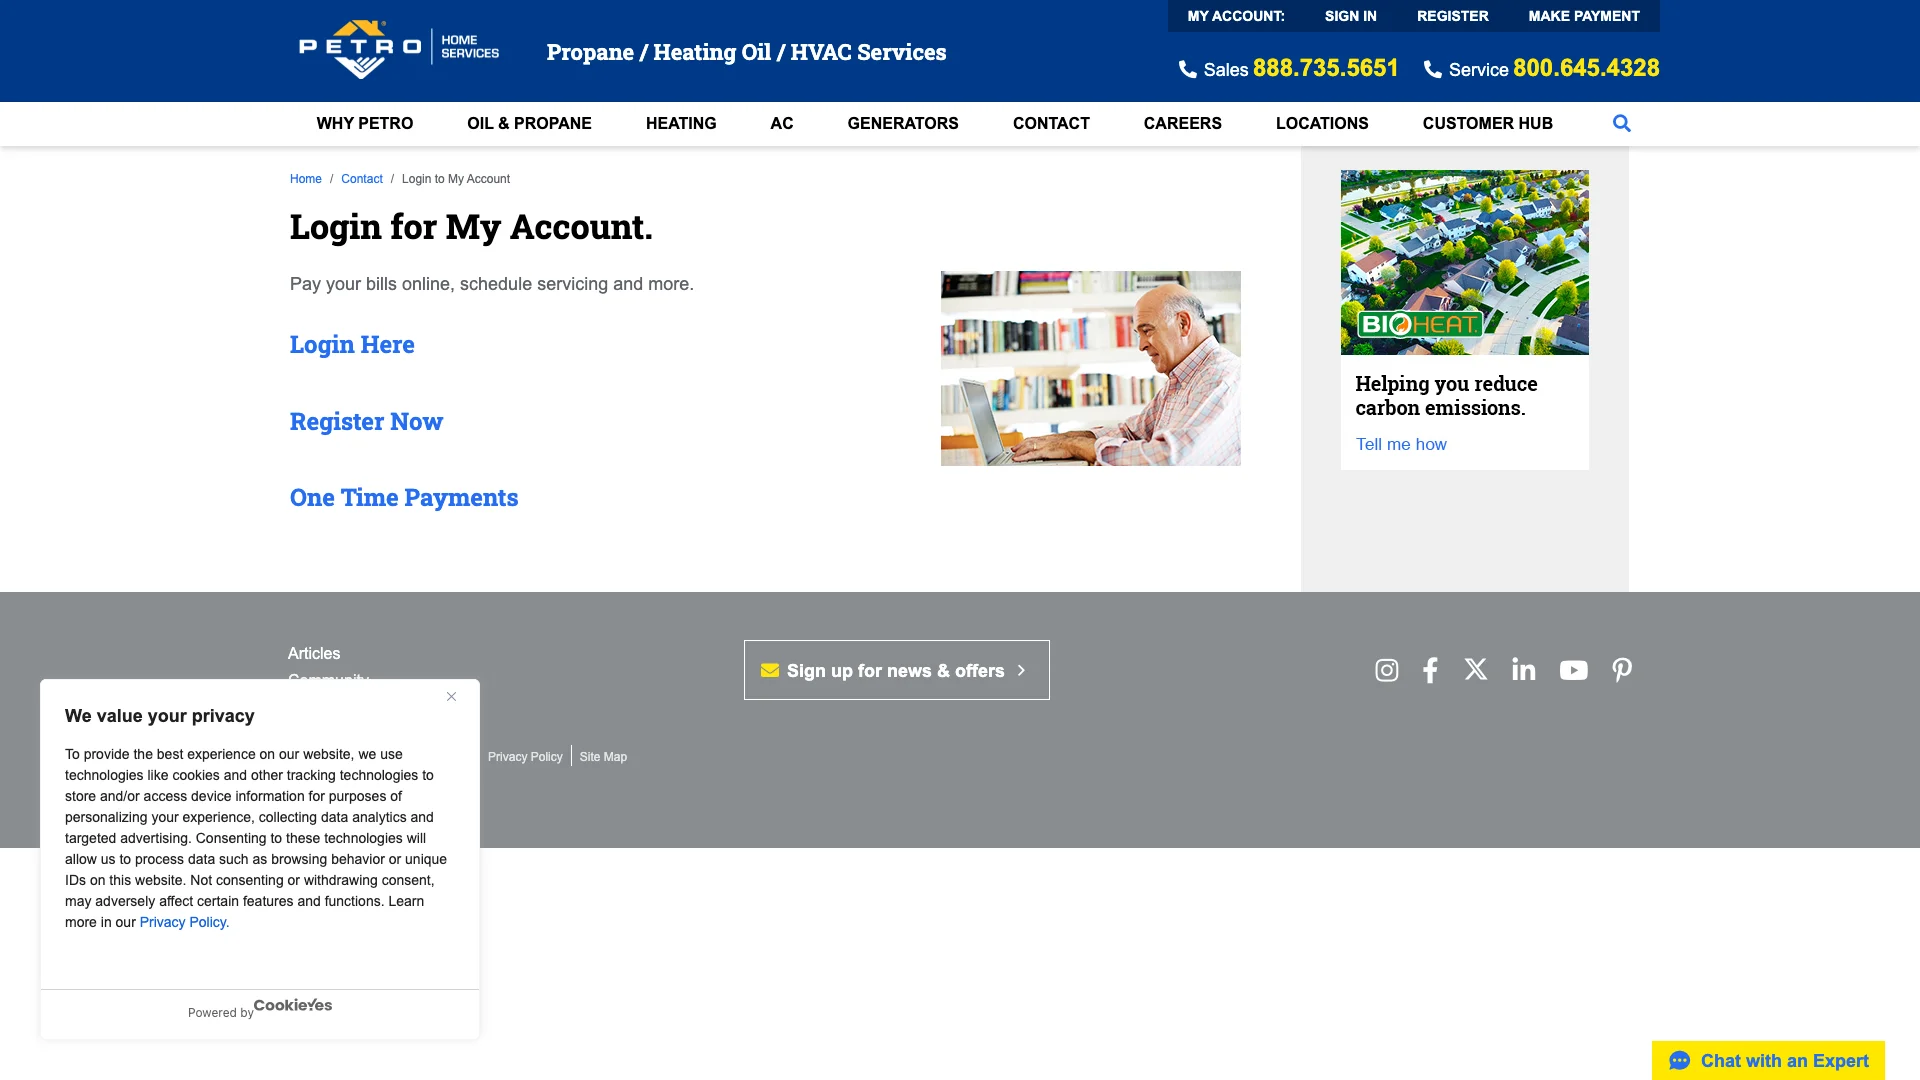The height and width of the screenshot is (1080, 1920).
Task: Open Petro's LinkedIn profile
Action: point(1523,670)
